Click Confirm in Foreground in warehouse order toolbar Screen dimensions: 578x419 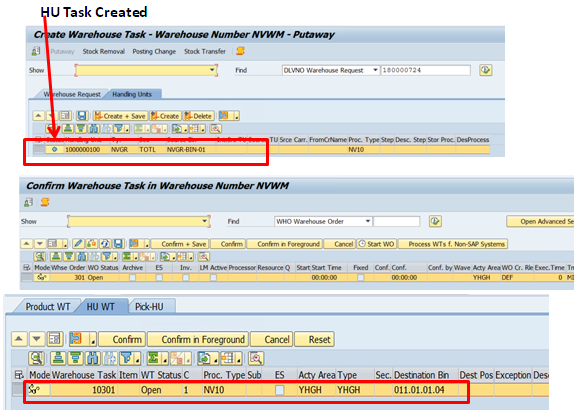coord(285,244)
